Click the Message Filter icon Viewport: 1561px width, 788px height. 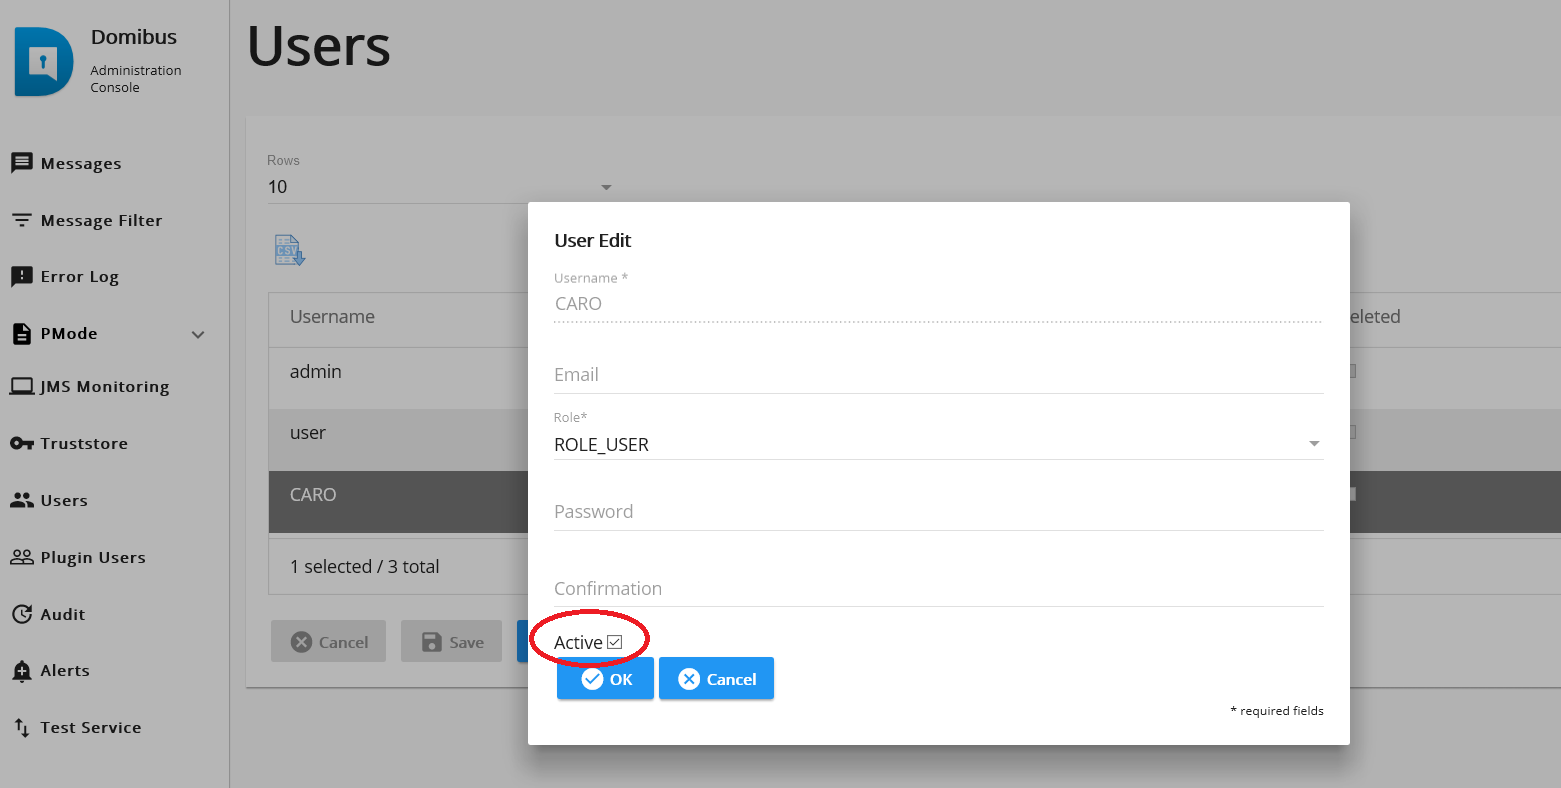[21, 220]
